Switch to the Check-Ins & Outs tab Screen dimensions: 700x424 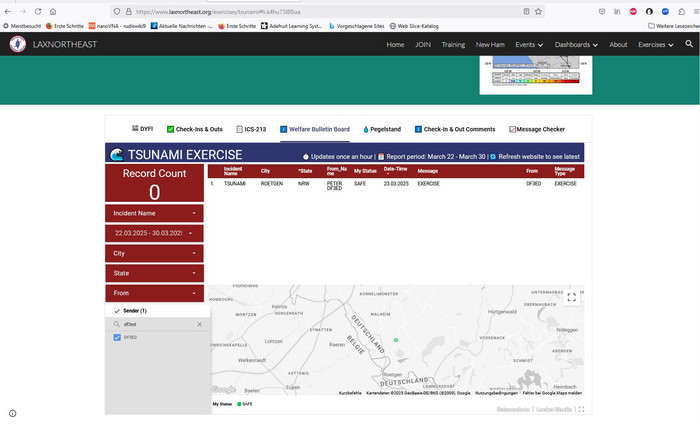tap(196, 129)
